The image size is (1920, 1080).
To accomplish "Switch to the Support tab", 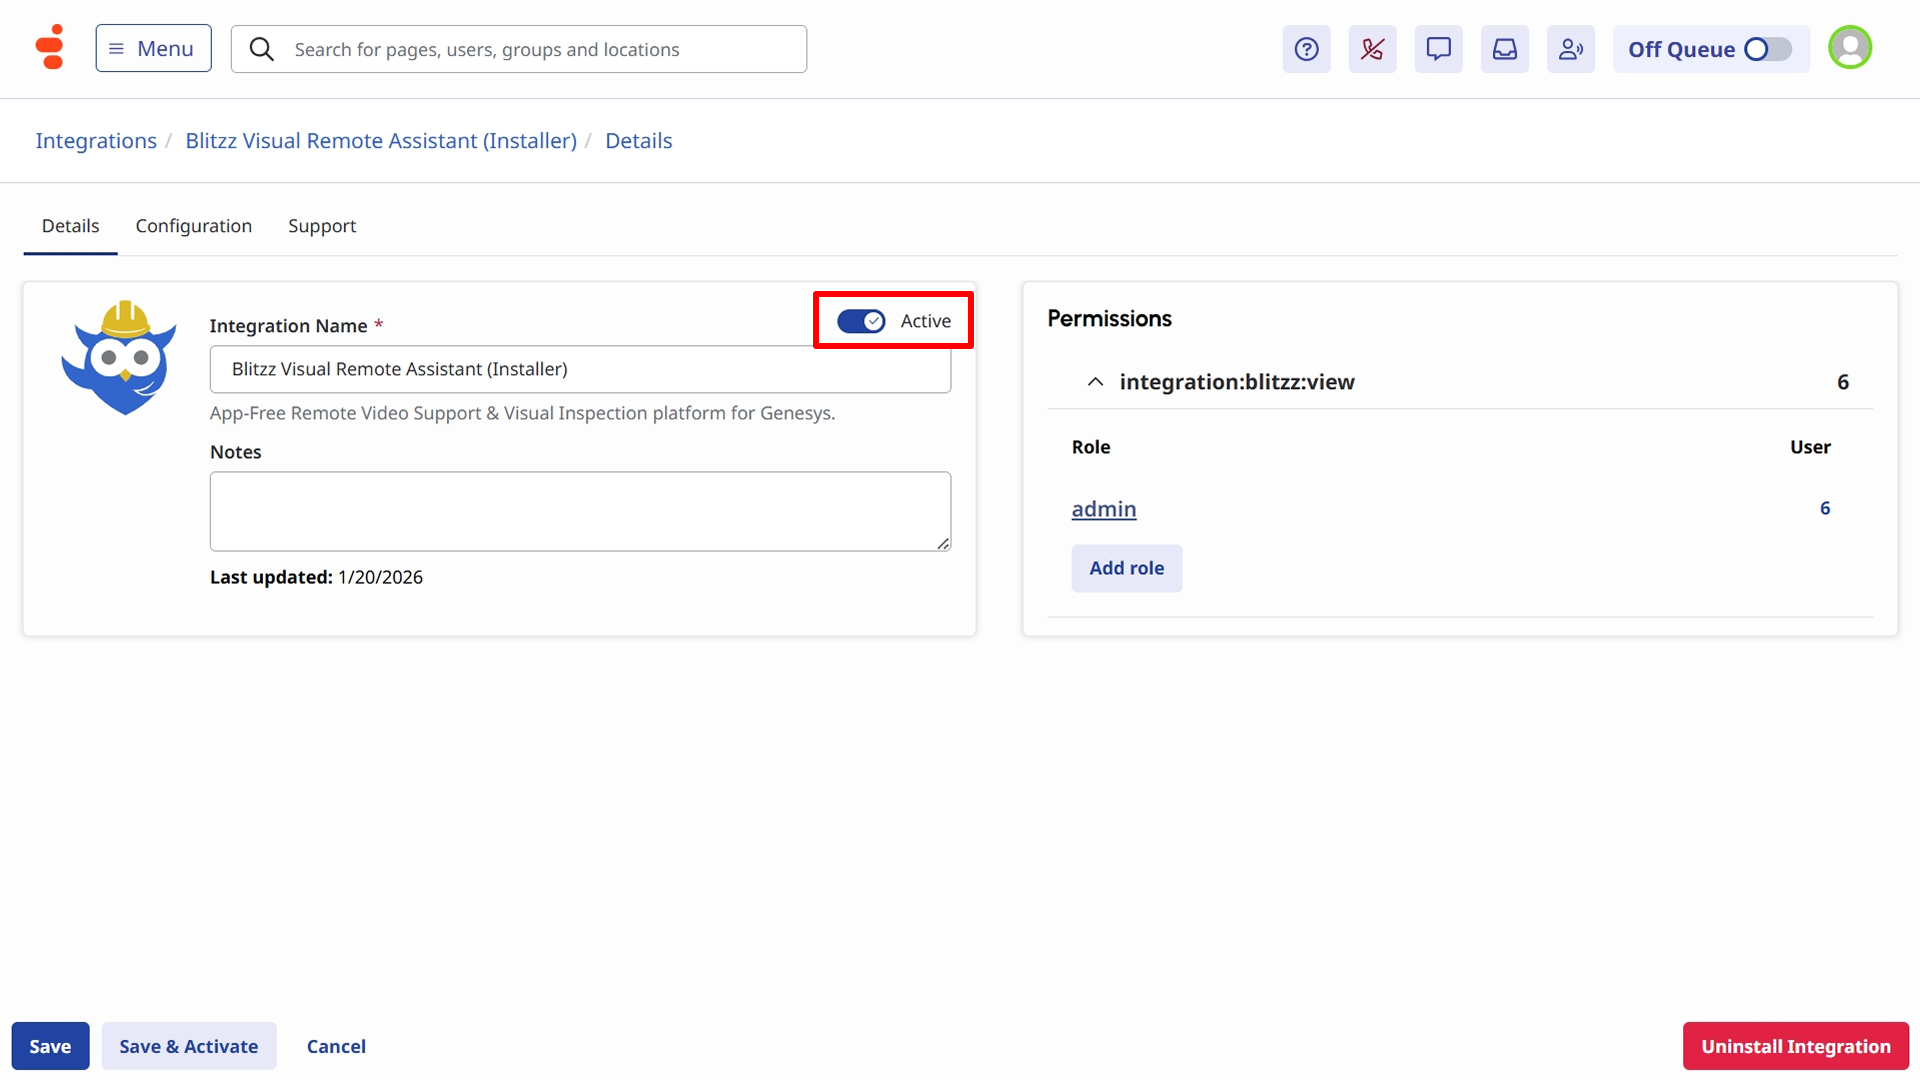I will (321, 226).
